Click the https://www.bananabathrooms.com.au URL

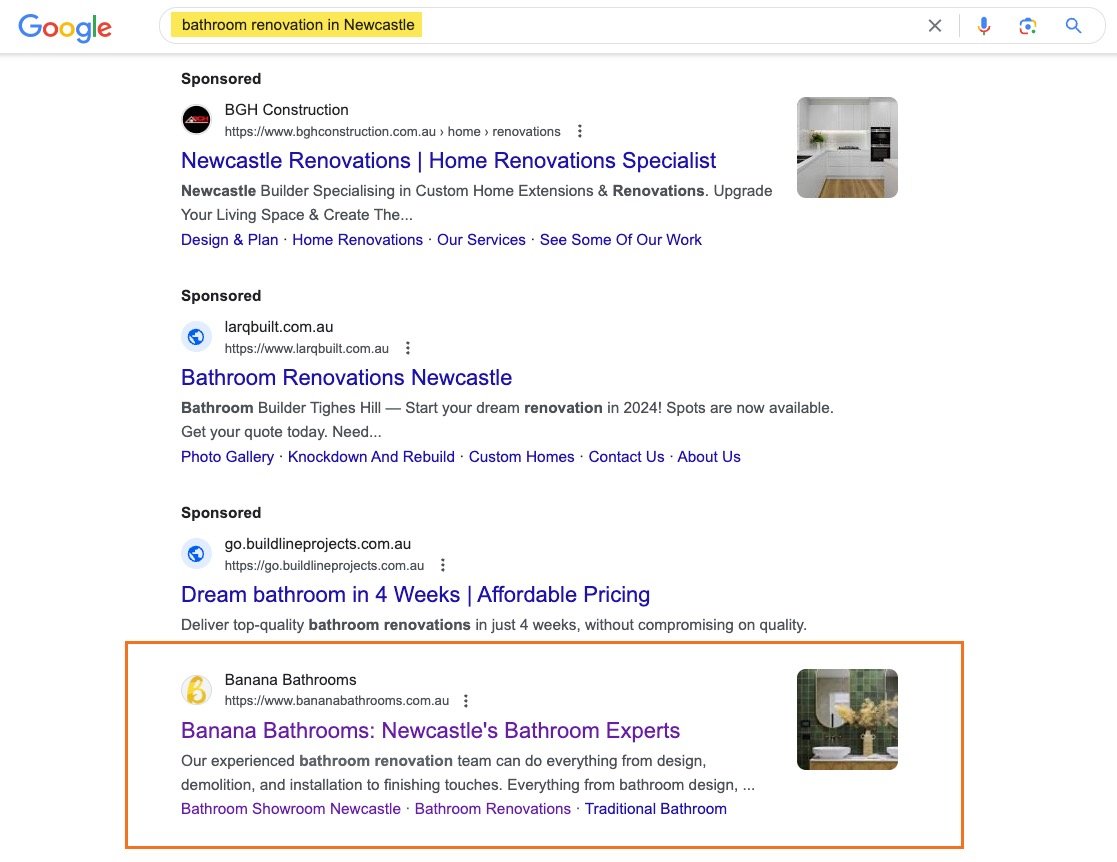coord(337,701)
